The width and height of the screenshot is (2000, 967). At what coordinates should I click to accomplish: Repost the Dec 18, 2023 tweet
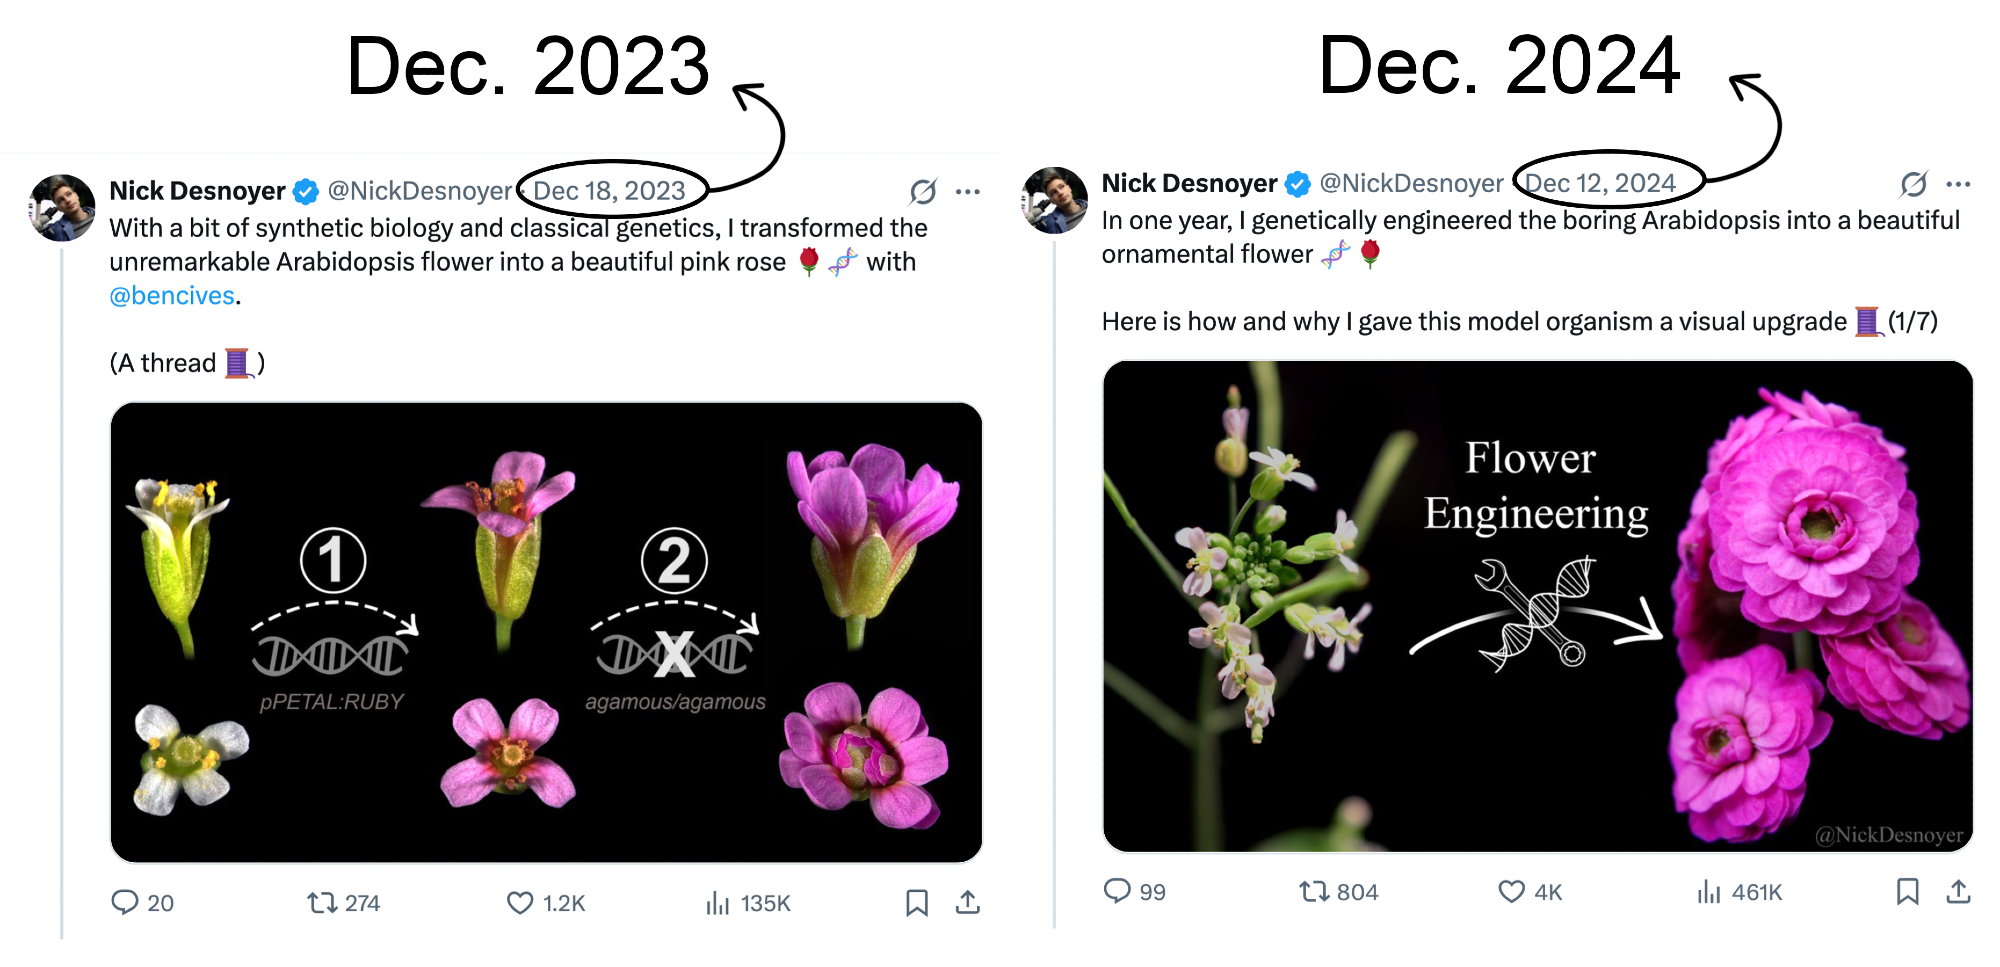(322, 903)
